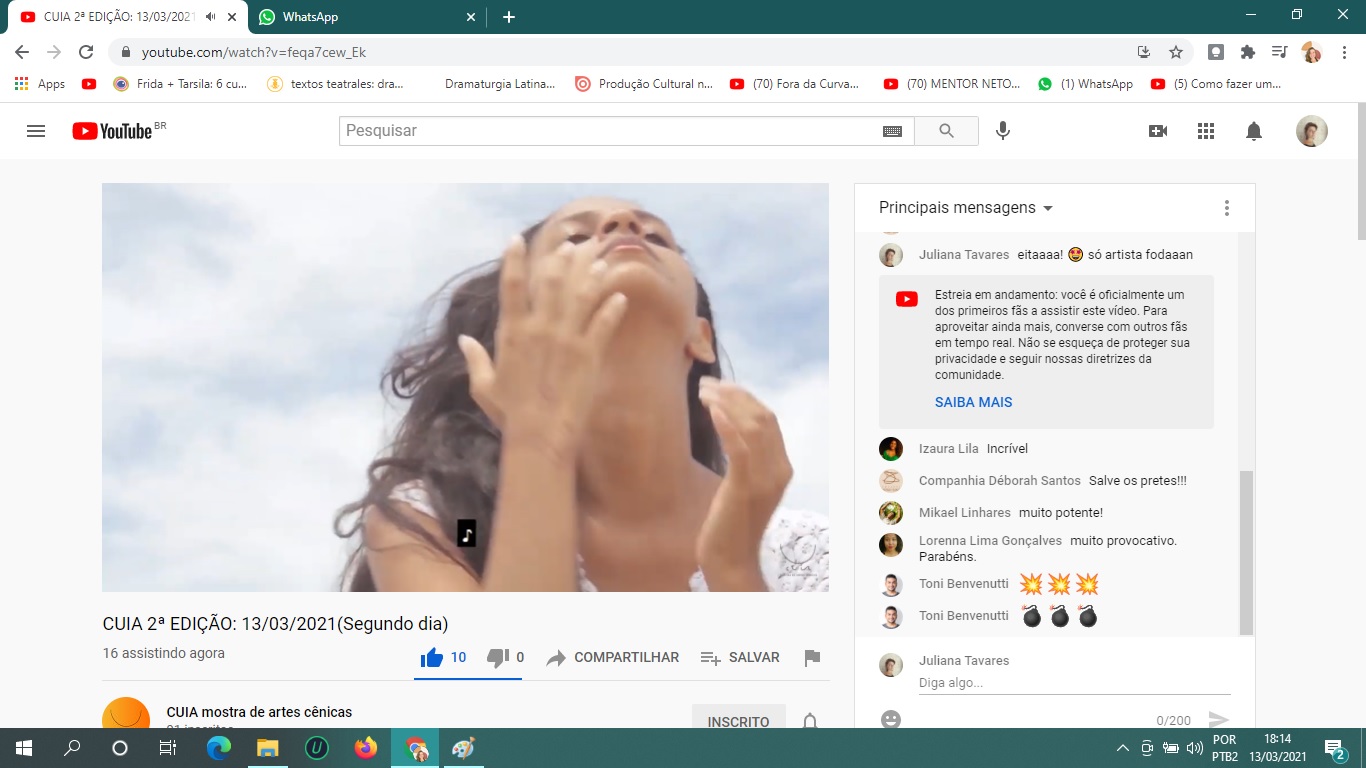The width and height of the screenshot is (1366, 768).
Task: Toggle the like thumbs-up on the video
Action: 432,657
